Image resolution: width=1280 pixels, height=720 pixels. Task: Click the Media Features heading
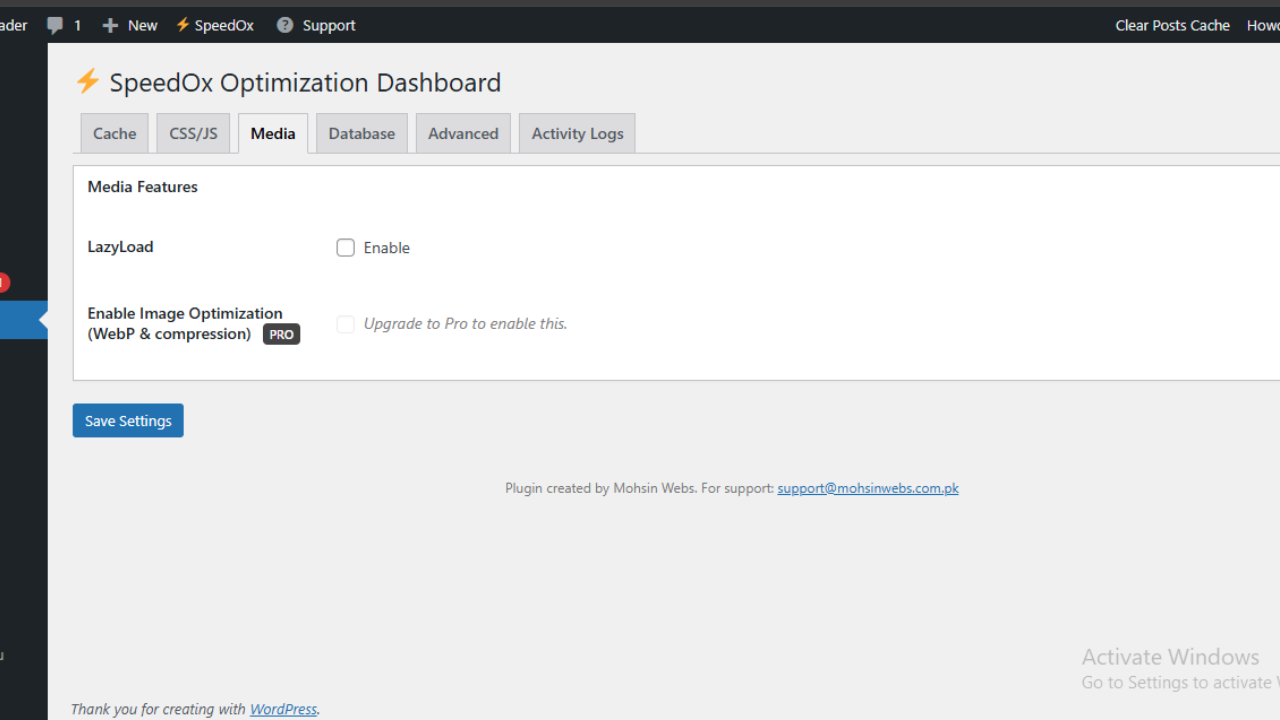point(143,187)
